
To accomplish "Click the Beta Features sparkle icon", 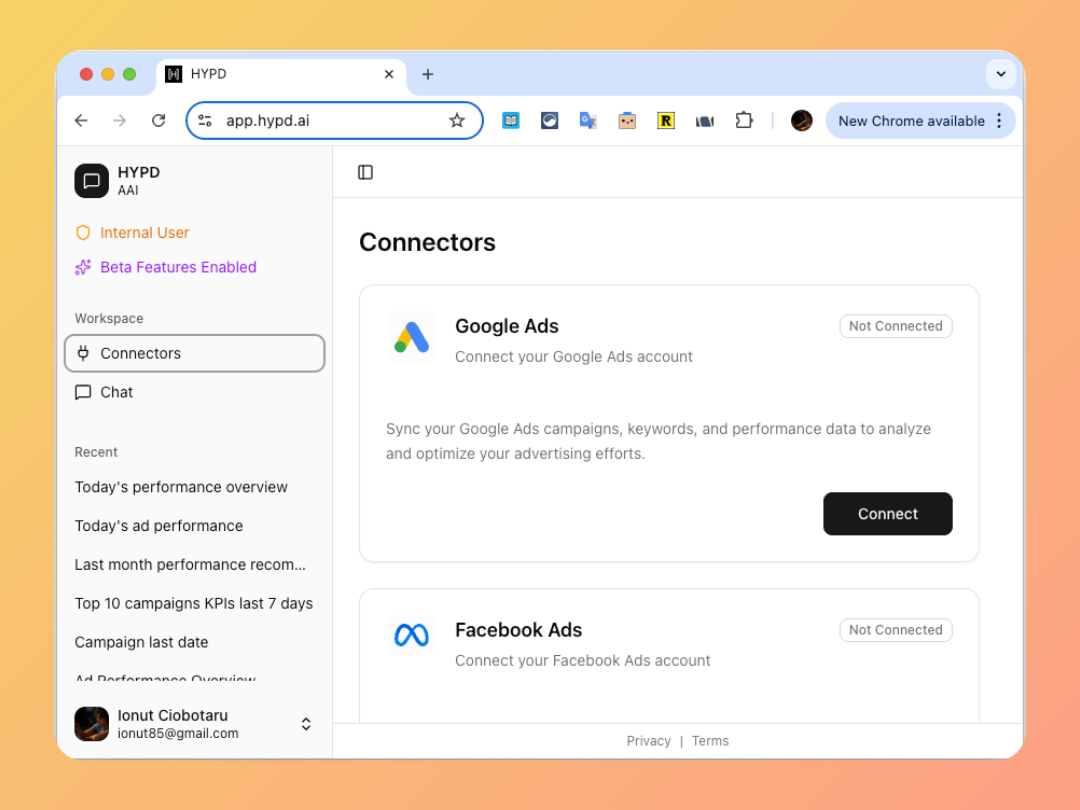I will pos(83,267).
